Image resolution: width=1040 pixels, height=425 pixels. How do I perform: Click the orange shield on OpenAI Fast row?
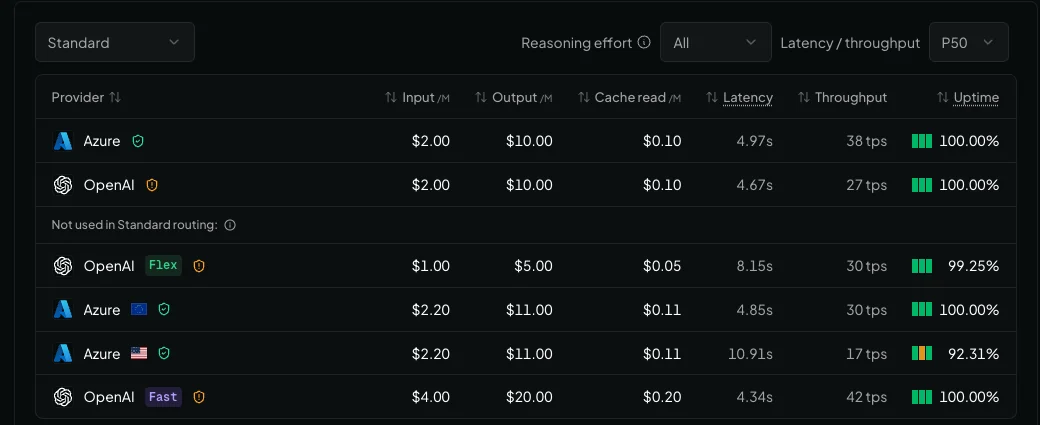(199, 397)
